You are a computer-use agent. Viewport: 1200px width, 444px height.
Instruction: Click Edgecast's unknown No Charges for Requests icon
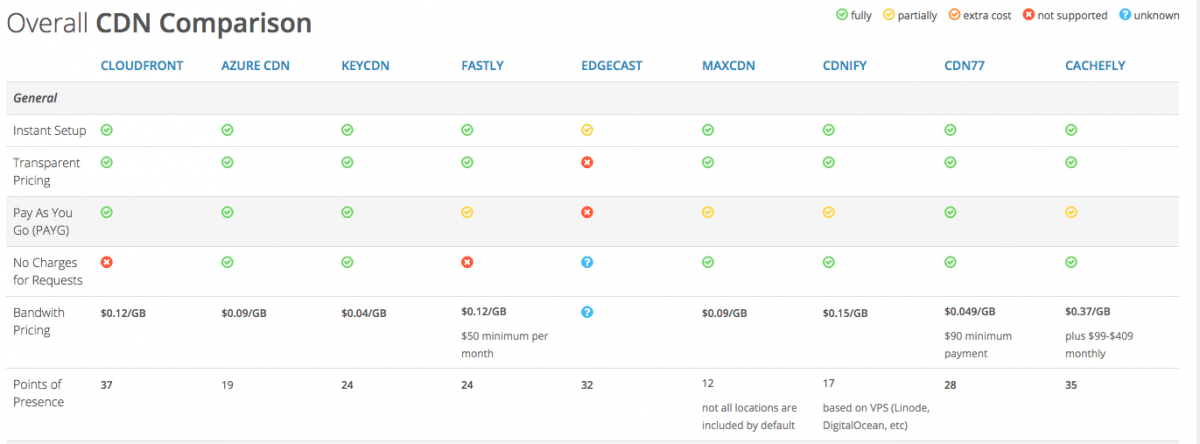[x=587, y=262]
